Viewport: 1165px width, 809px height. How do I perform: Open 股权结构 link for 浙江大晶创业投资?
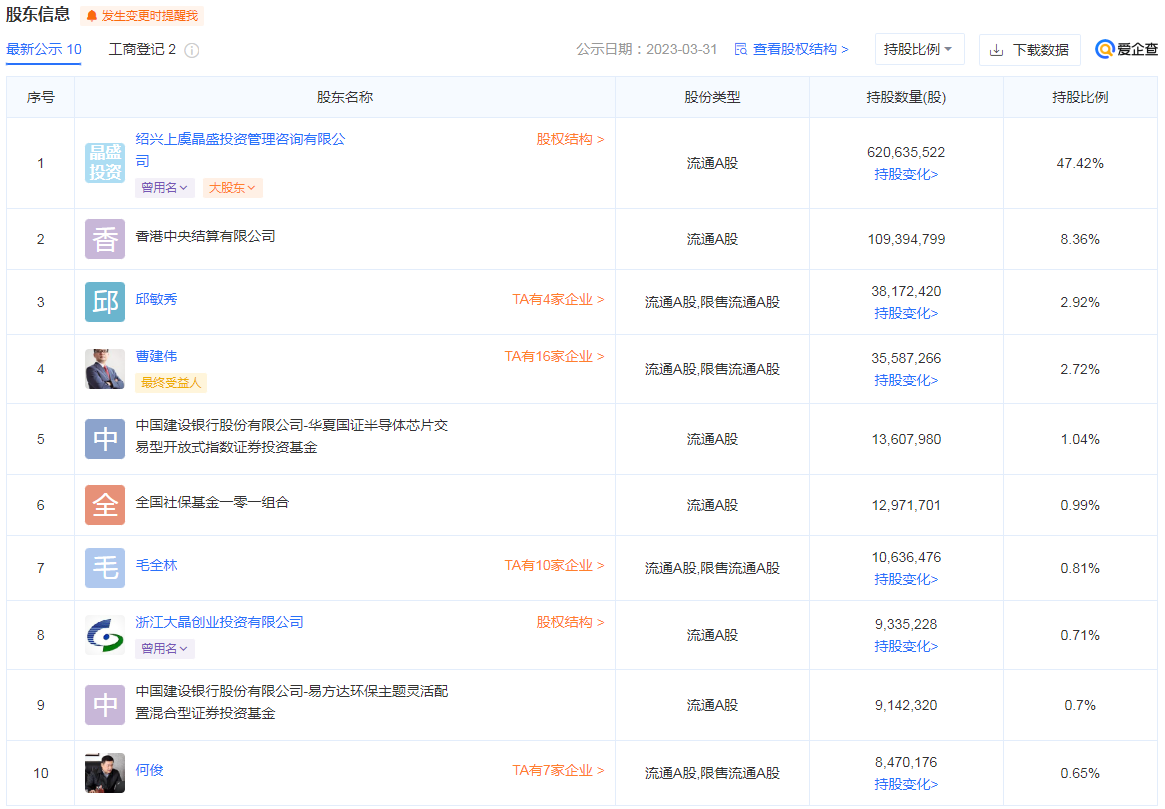(570, 623)
